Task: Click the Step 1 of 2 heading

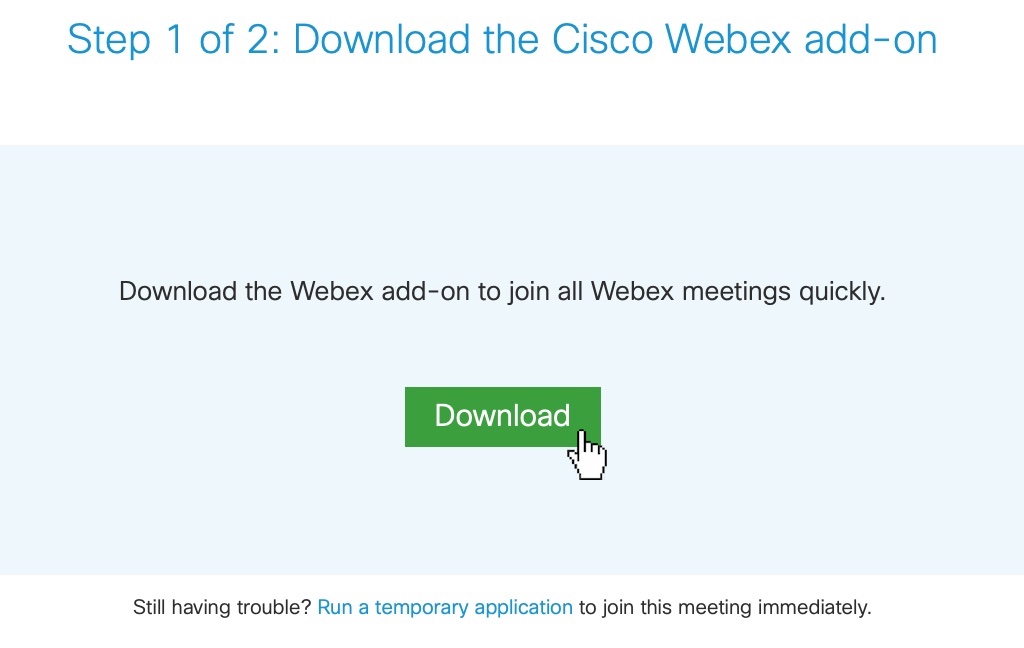Action: 502,39
